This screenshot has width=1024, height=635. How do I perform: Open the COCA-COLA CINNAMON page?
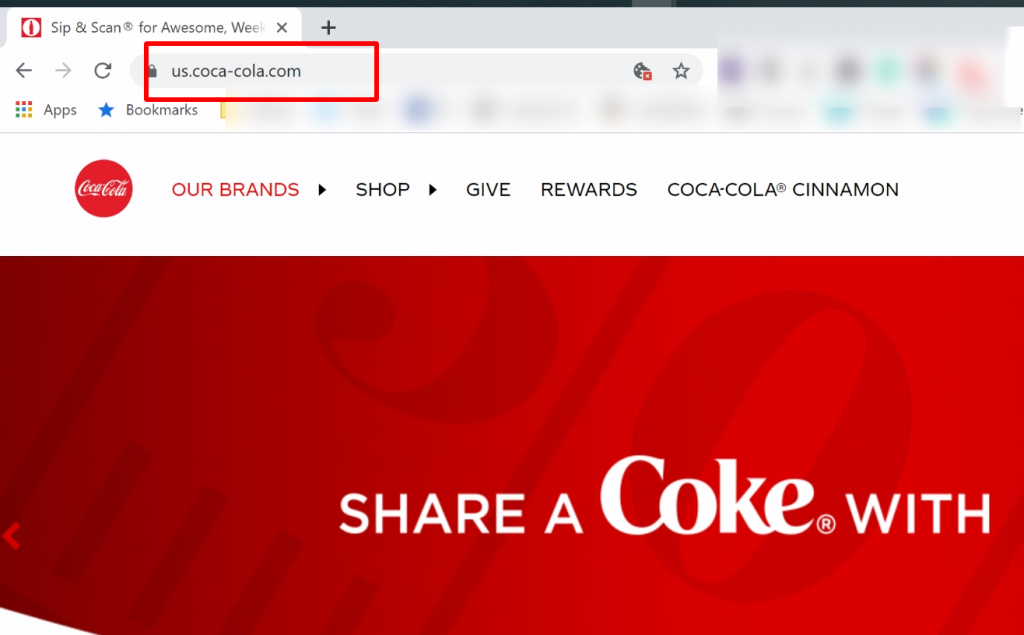(783, 189)
